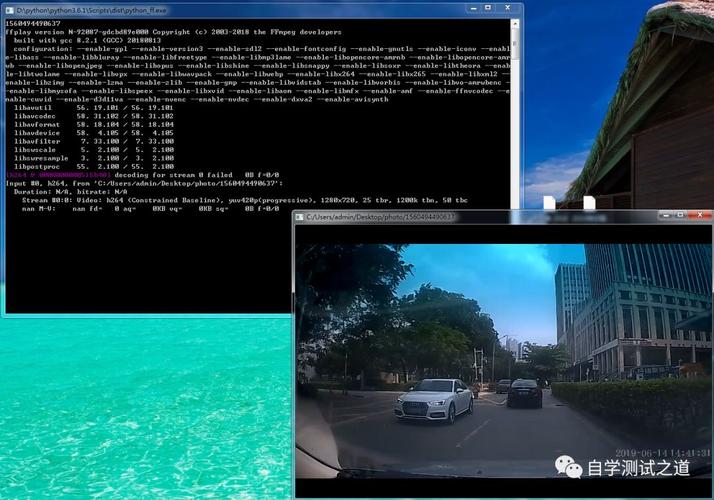
Task: Click the '1560494490637' line in console
Action: pyautogui.click(x=33, y=23)
